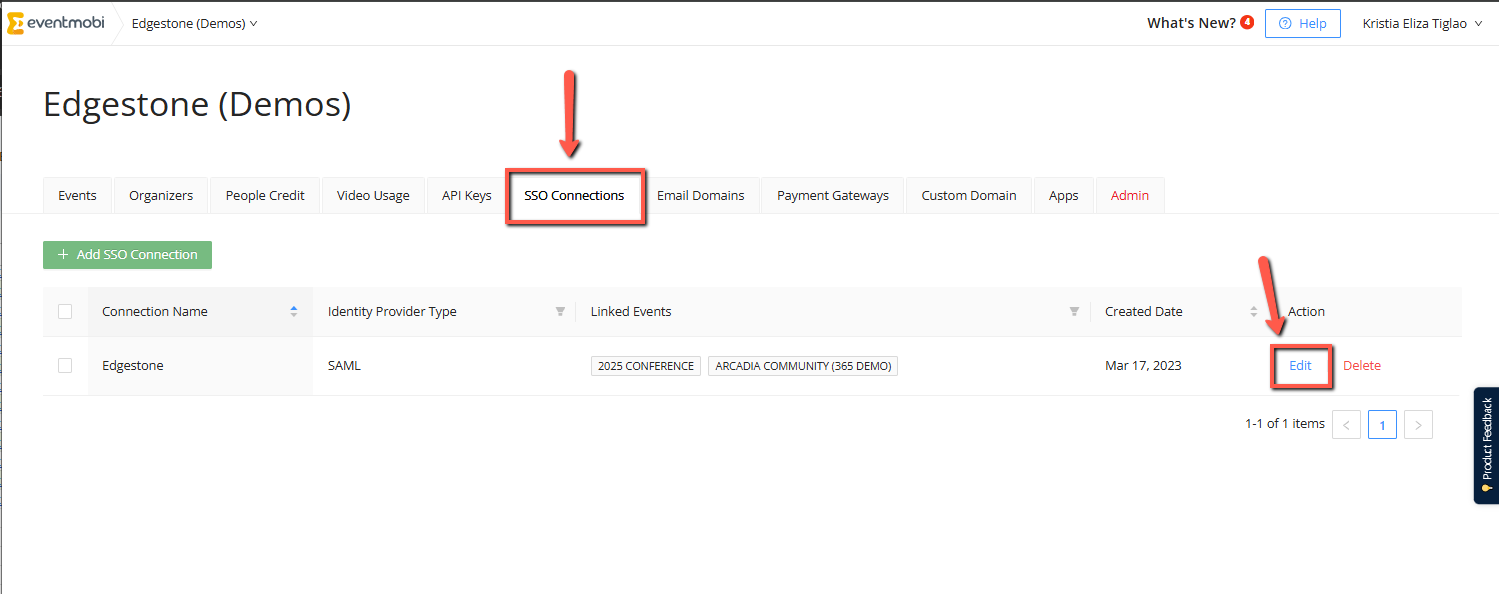The height and width of the screenshot is (594, 1499).
Task: Delete the Edgestone connection
Action: click(1361, 366)
